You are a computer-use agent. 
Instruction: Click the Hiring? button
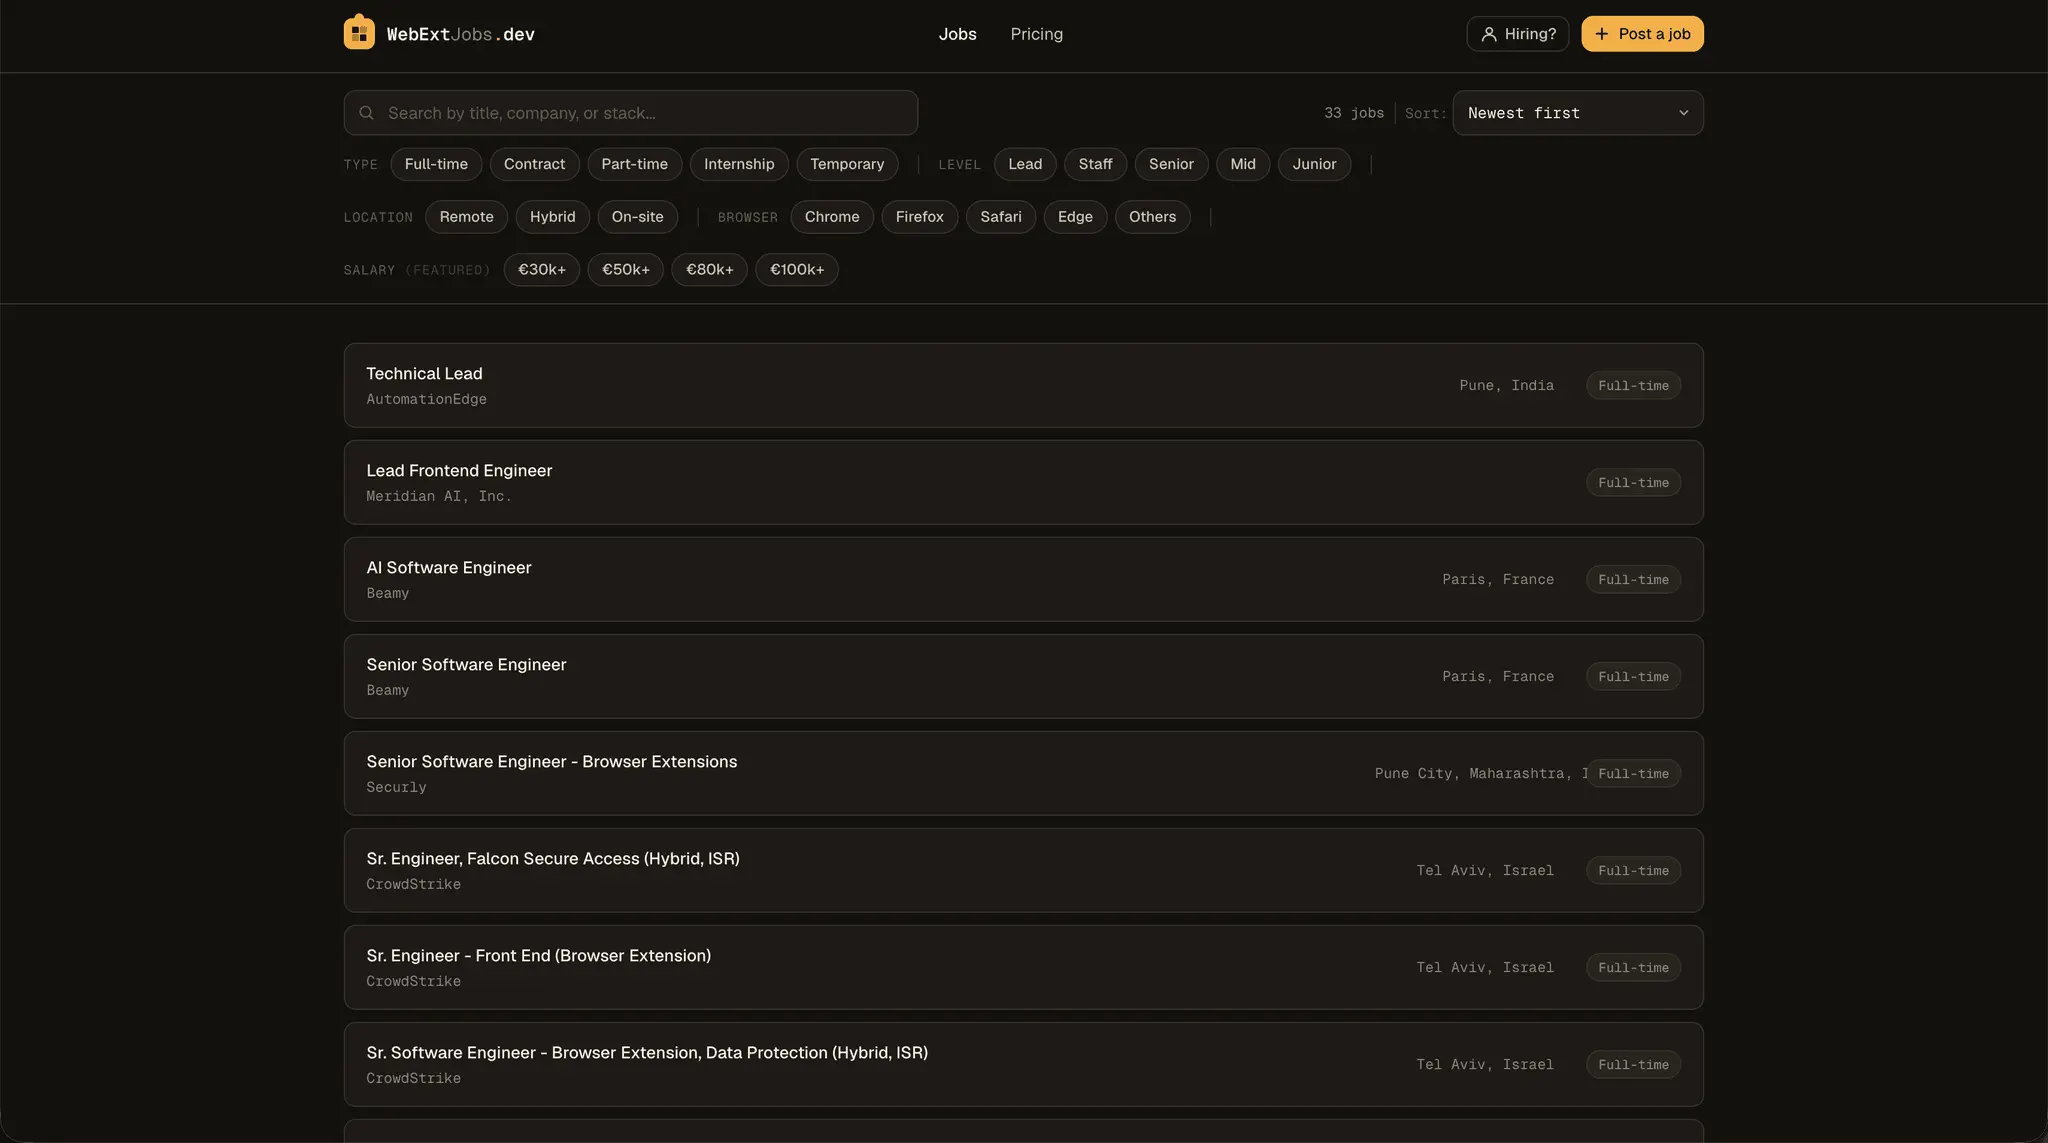pyautogui.click(x=1518, y=34)
